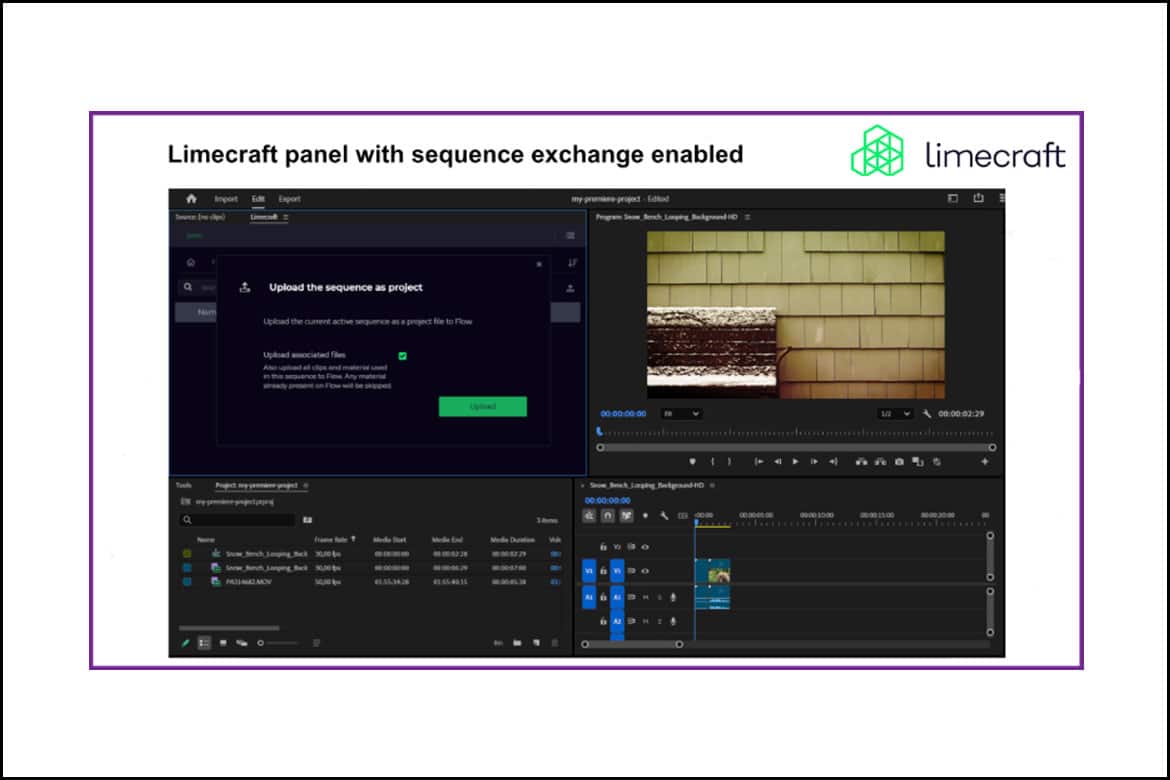Switch to the Export tab
Screen dimensions: 1170x780
click(x=289, y=199)
